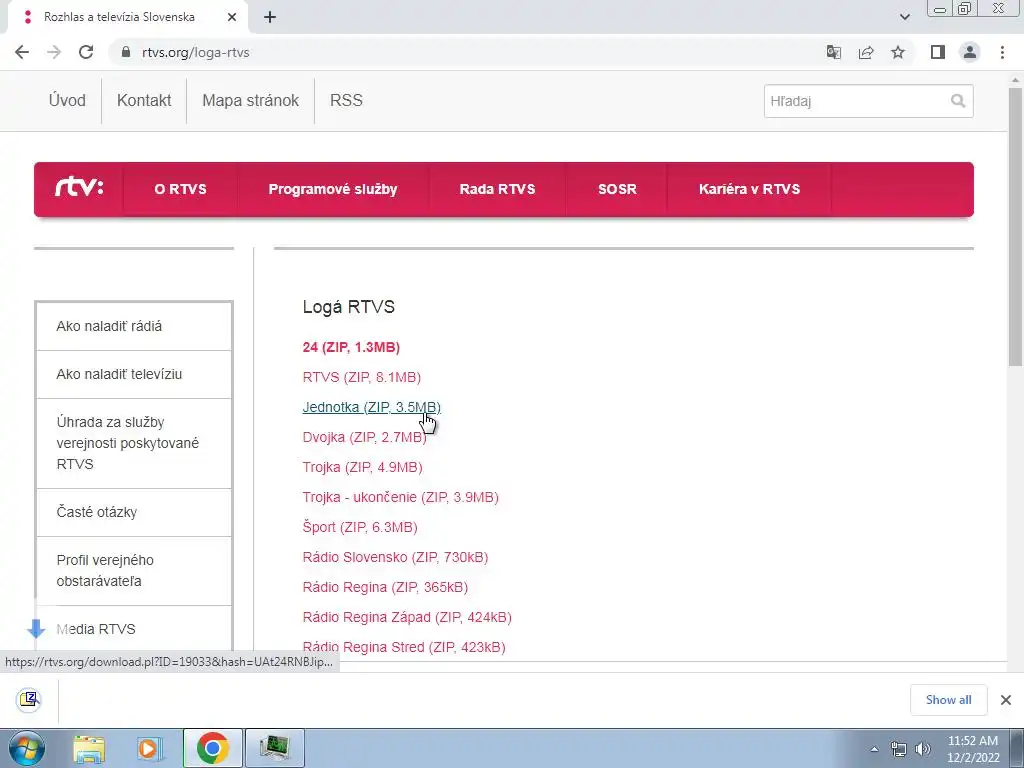This screenshot has width=1024, height=768.
Task: Close the downloads bar with X
Action: coord(1006,700)
